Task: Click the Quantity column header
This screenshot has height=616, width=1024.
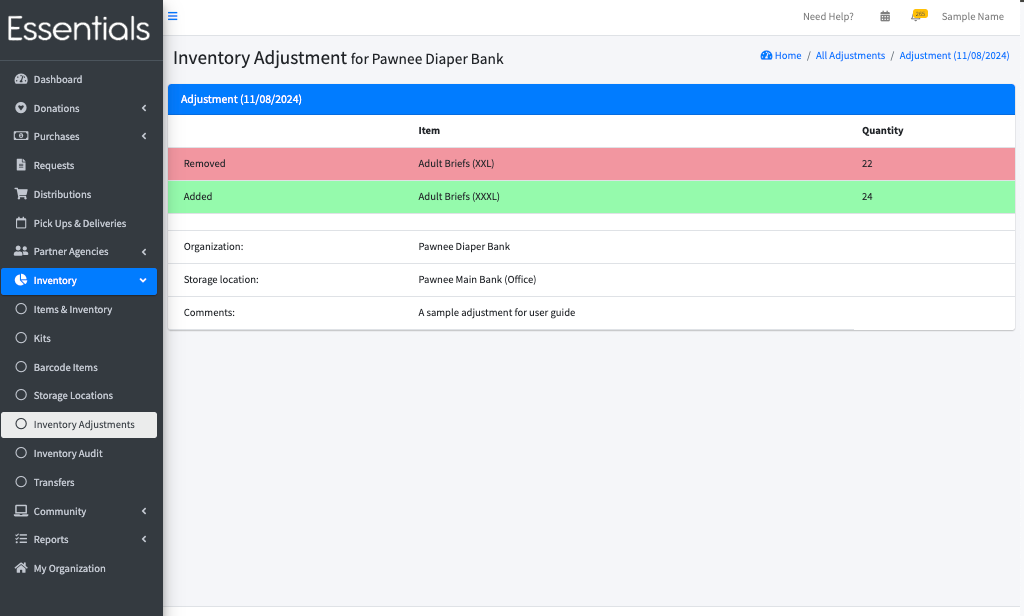Action: [x=882, y=130]
